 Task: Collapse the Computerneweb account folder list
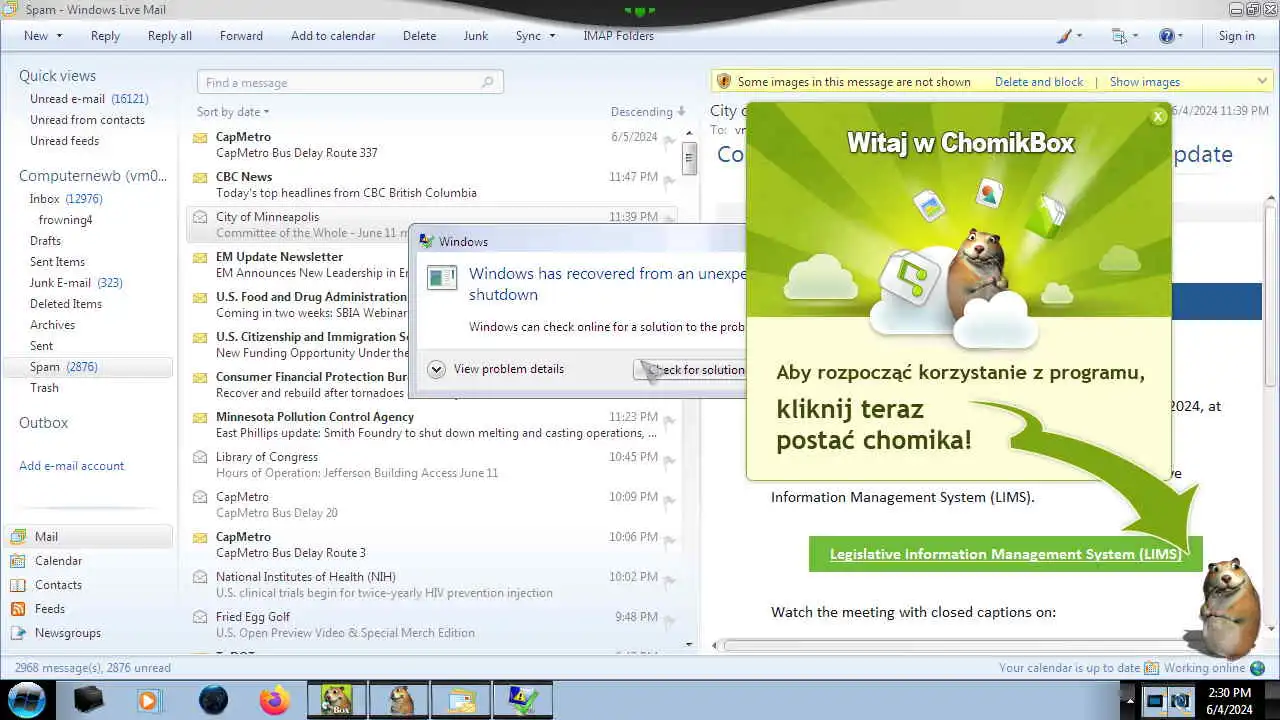click(93, 176)
